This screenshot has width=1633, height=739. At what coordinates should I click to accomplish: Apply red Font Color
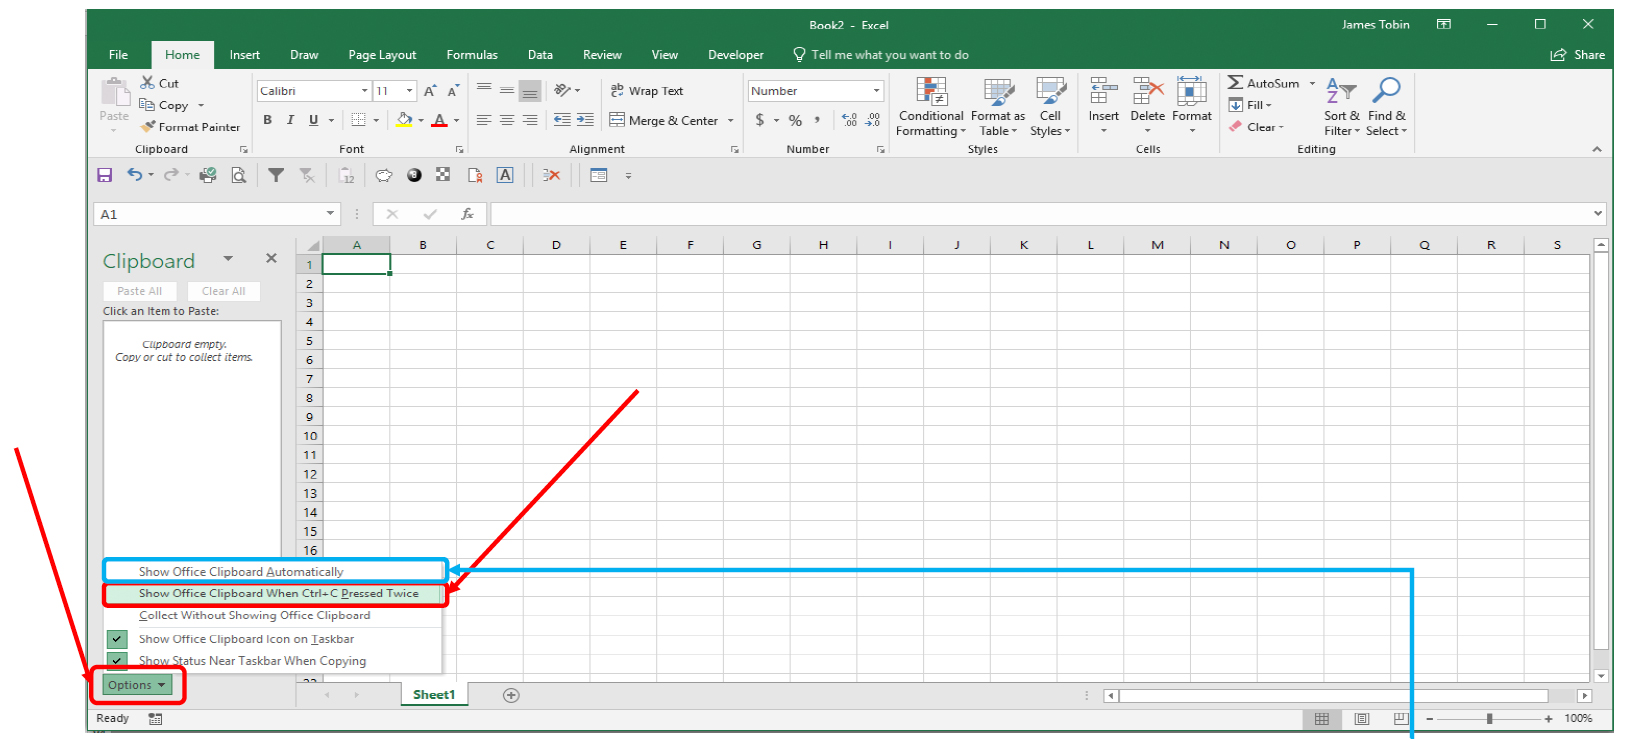439,120
